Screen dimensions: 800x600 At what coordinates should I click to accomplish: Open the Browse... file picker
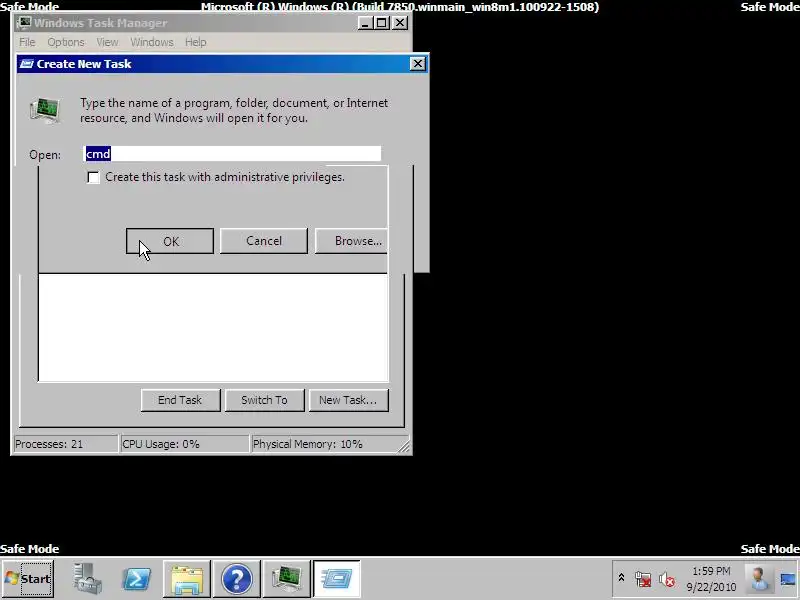pos(352,241)
